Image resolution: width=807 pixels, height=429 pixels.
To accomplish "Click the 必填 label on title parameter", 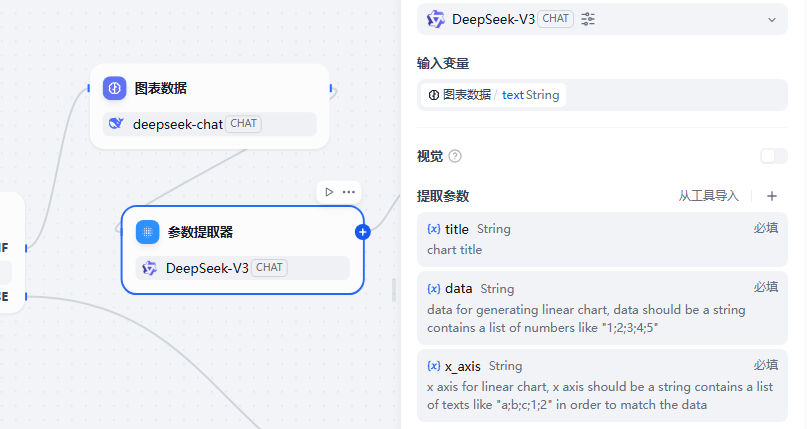I will pos(766,228).
